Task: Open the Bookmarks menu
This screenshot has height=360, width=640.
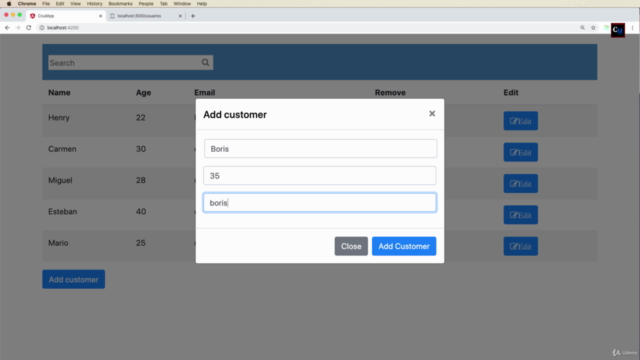Action: pyautogui.click(x=120, y=4)
